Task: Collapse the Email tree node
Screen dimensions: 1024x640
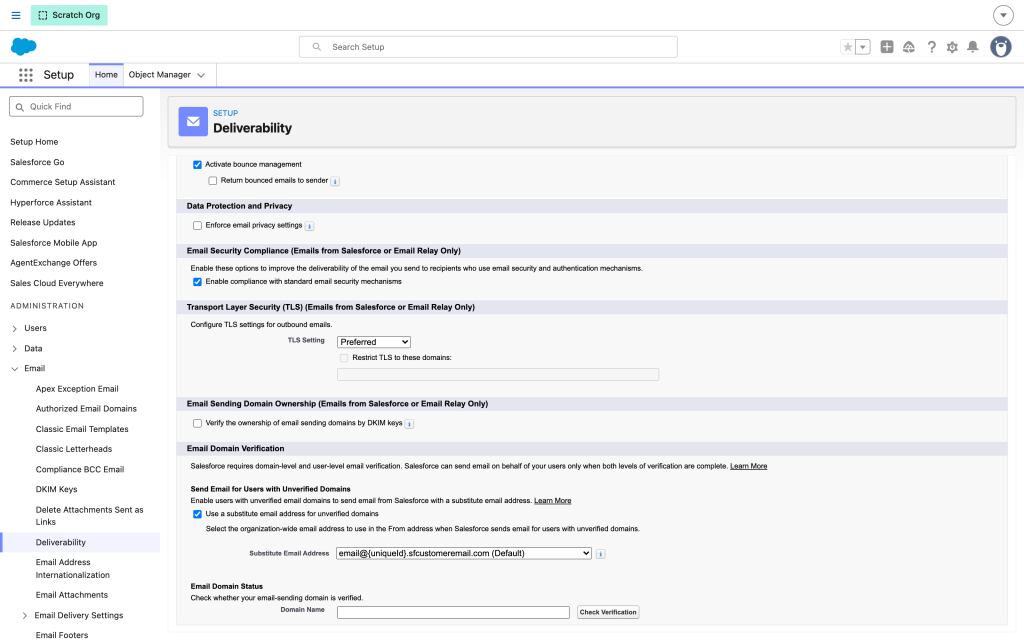Action: tap(14, 369)
